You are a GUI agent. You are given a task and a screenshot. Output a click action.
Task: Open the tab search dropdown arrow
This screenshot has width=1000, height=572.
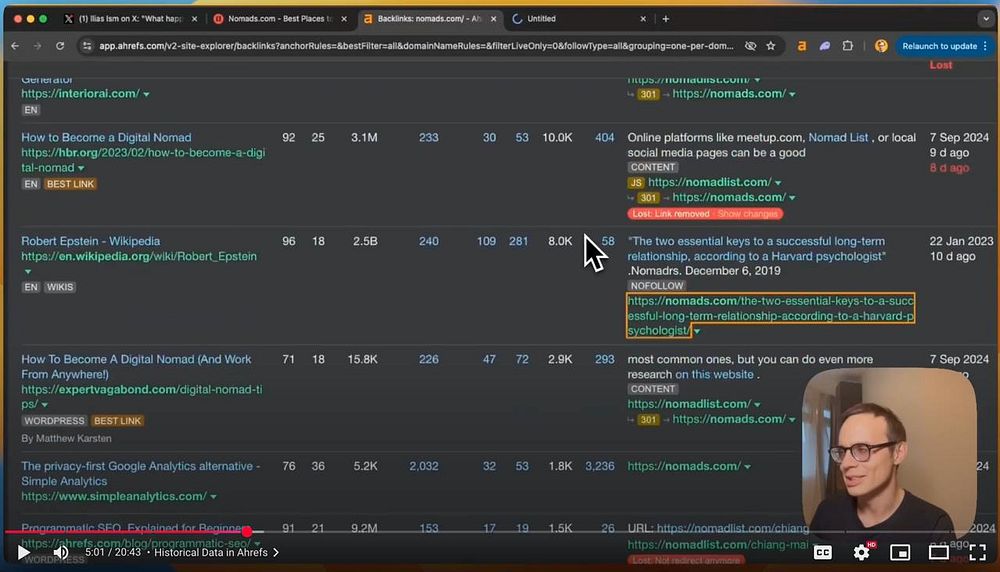coord(986,18)
